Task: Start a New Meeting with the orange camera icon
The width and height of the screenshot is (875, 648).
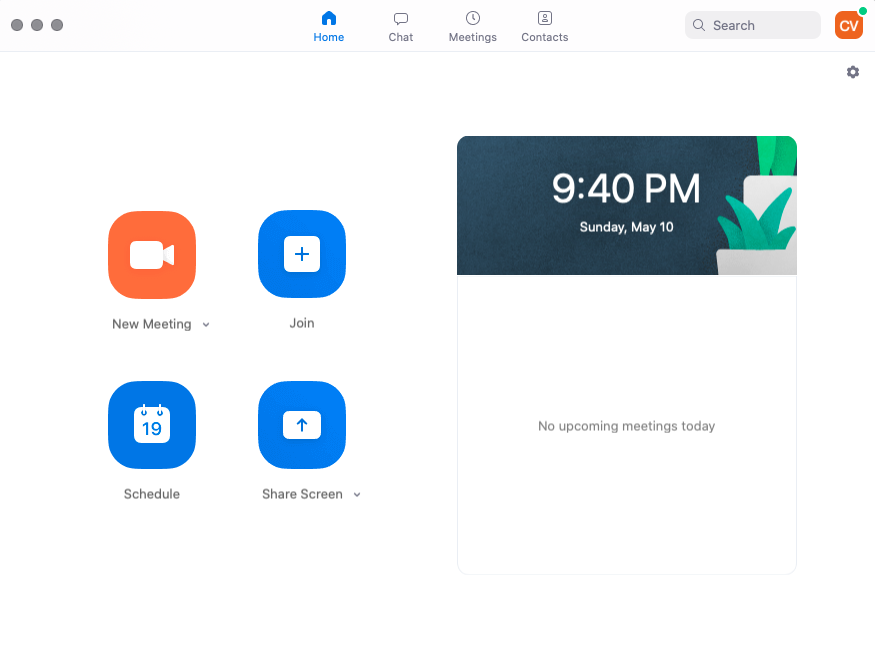Action: pos(151,255)
